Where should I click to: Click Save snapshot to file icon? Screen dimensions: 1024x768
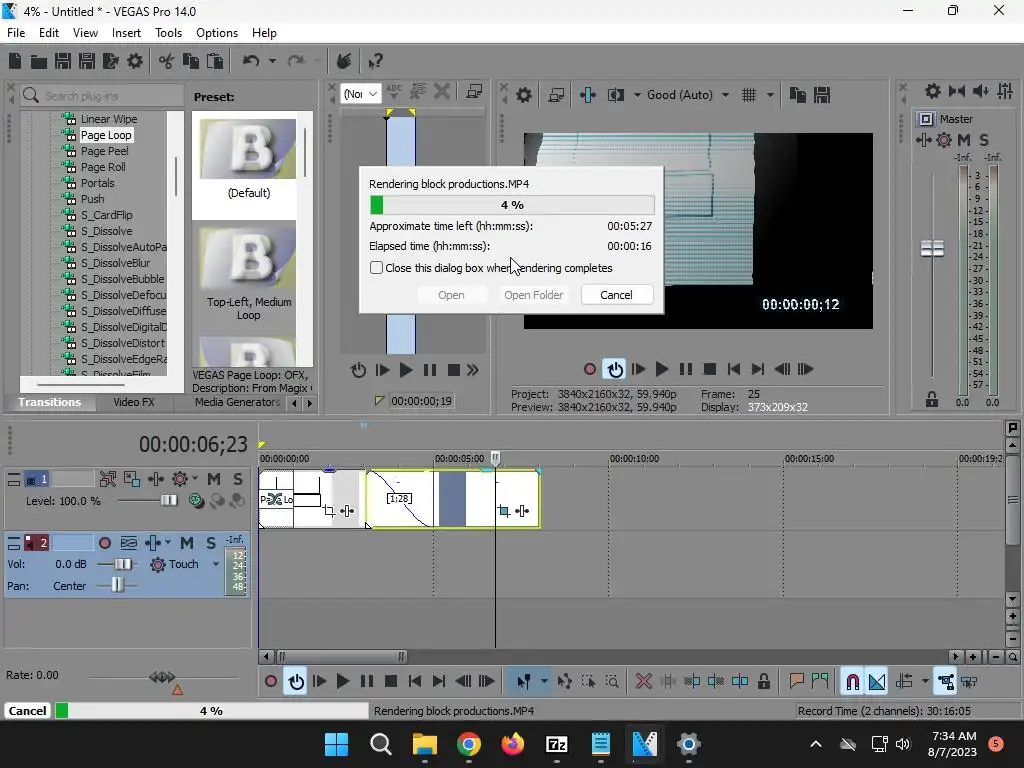[822, 95]
